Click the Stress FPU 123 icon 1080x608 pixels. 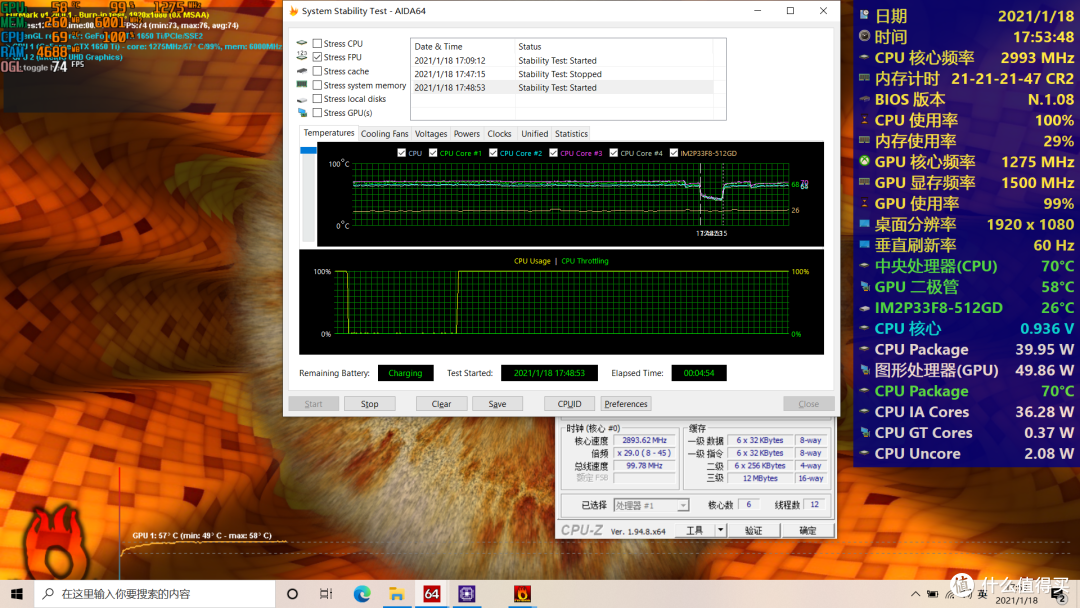click(x=302, y=56)
